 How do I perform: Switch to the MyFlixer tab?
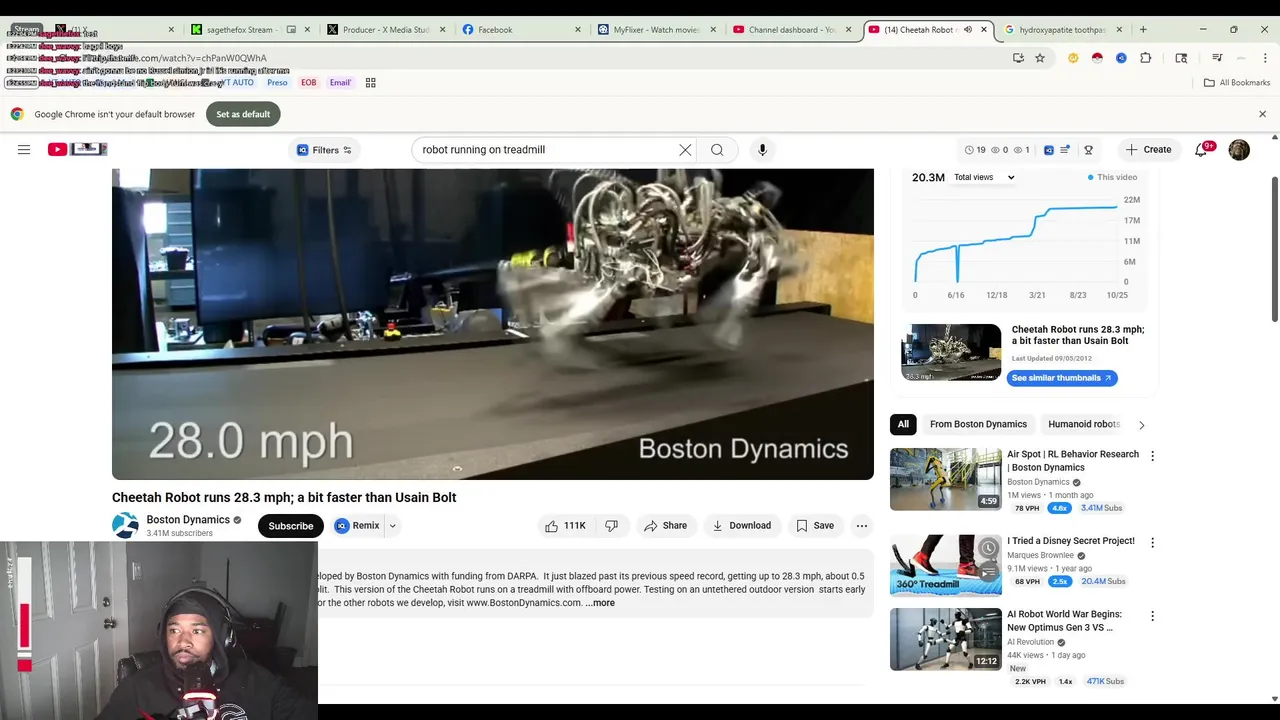pyautogui.click(x=655, y=30)
